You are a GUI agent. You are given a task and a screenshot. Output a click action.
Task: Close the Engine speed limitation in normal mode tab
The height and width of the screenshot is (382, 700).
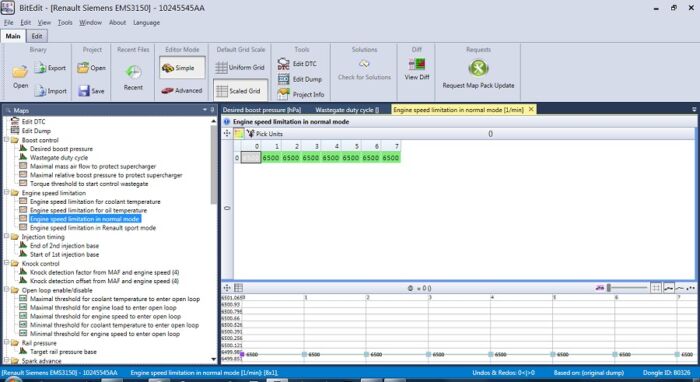pyautogui.click(x=531, y=109)
